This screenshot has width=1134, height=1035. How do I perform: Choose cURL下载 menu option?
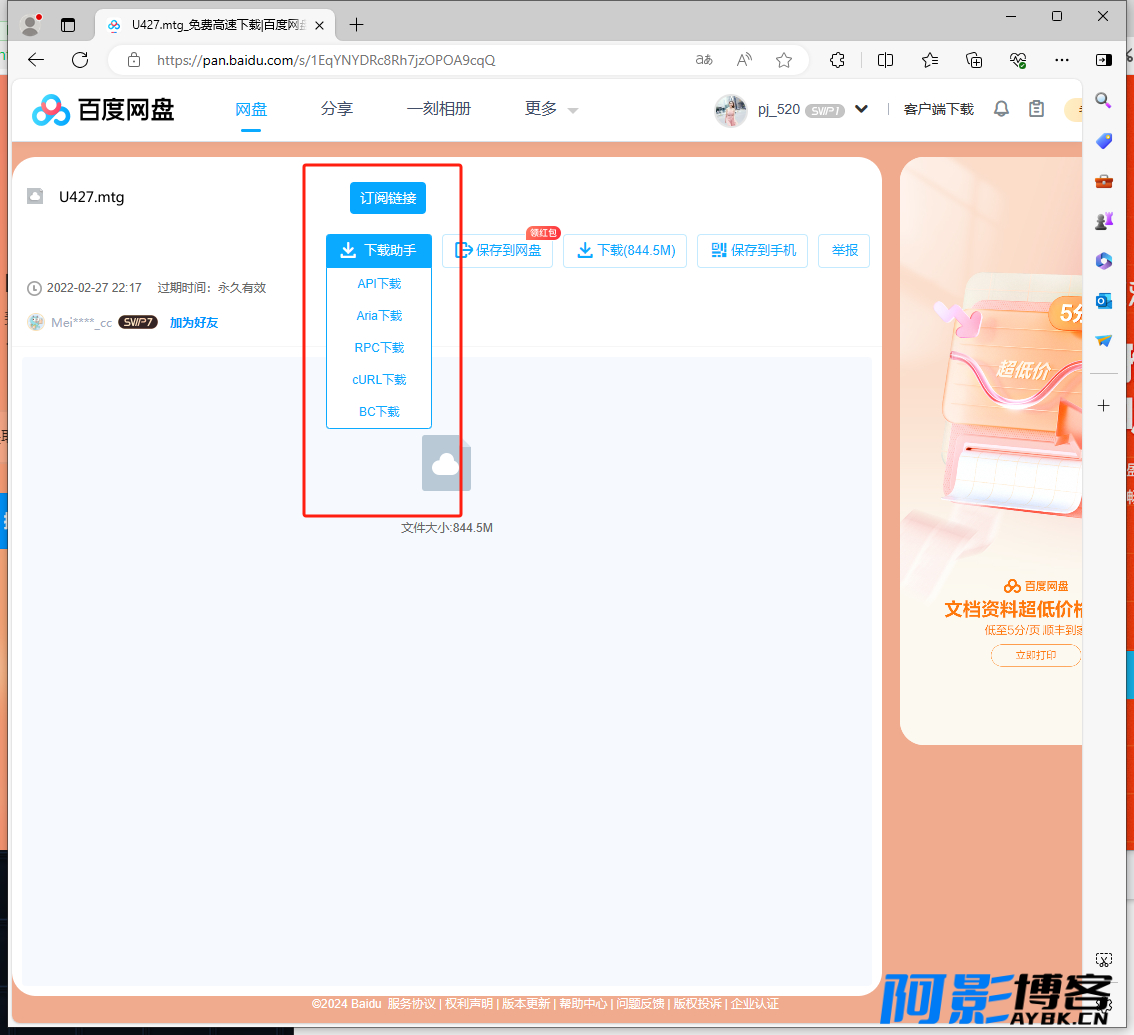point(379,380)
